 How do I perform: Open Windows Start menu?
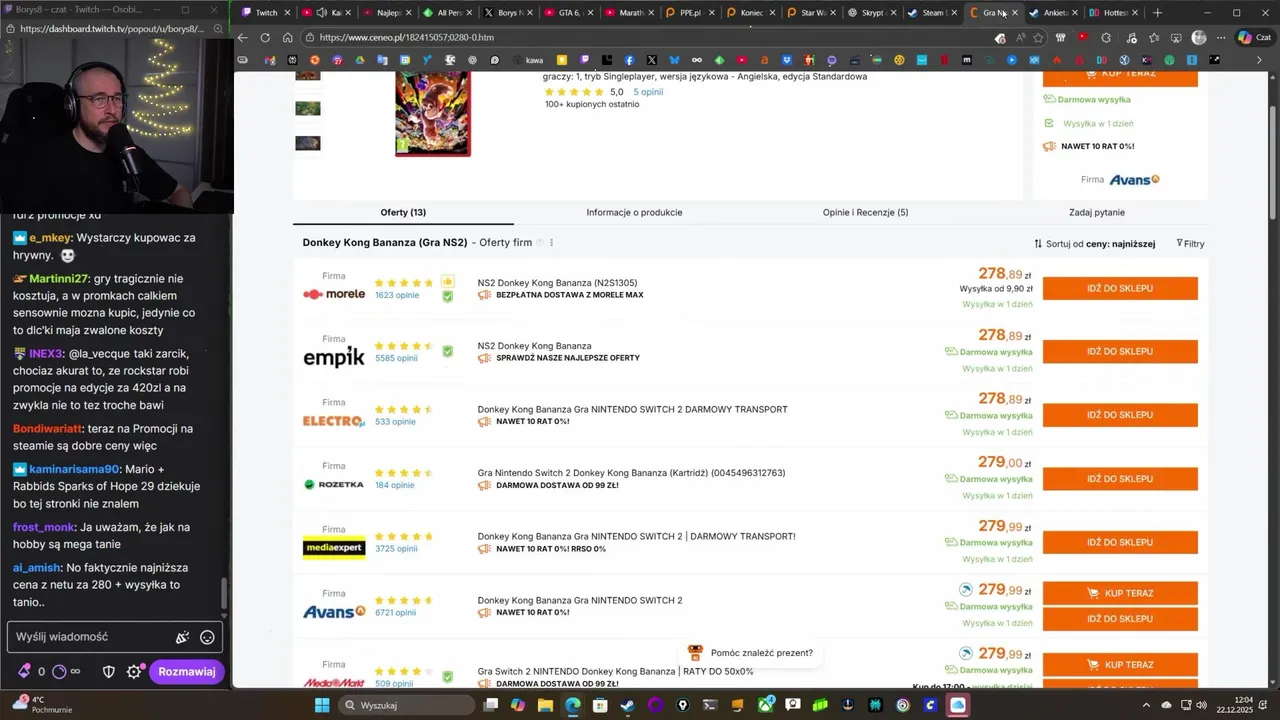(x=322, y=705)
